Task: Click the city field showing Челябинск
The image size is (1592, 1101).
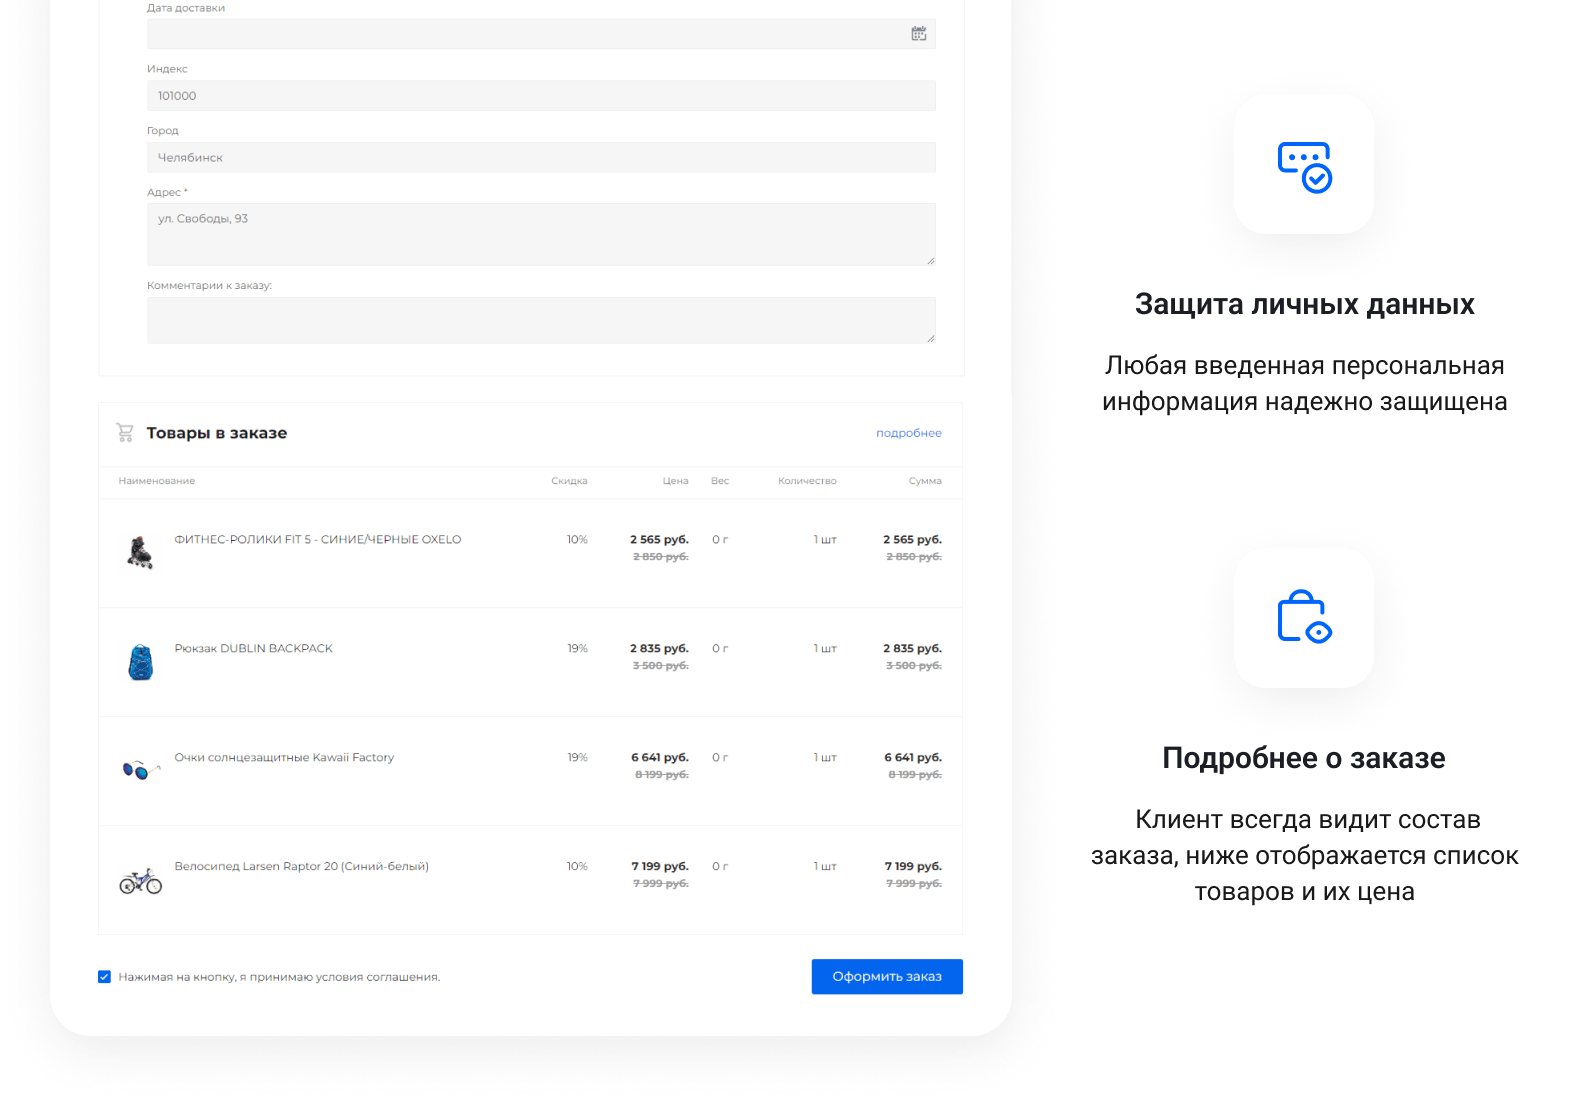Action: coord(540,158)
